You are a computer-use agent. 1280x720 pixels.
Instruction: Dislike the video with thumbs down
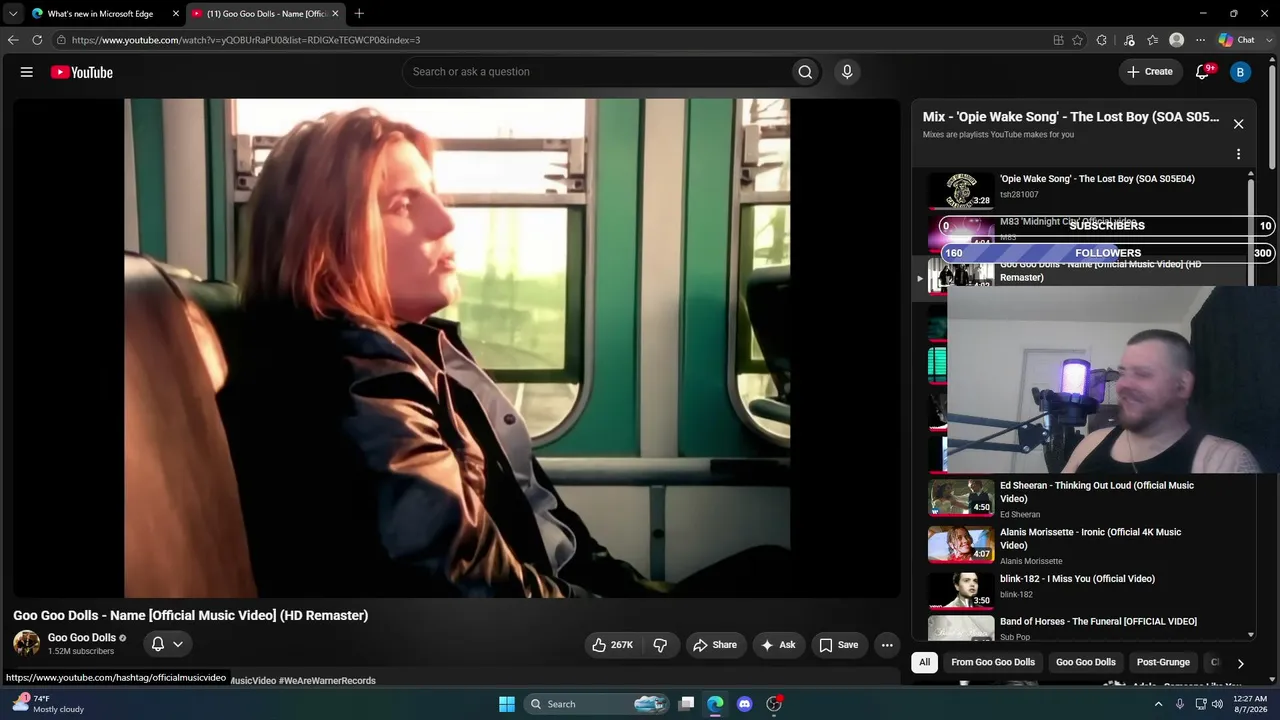pyautogui.click(x=660, y=645)
